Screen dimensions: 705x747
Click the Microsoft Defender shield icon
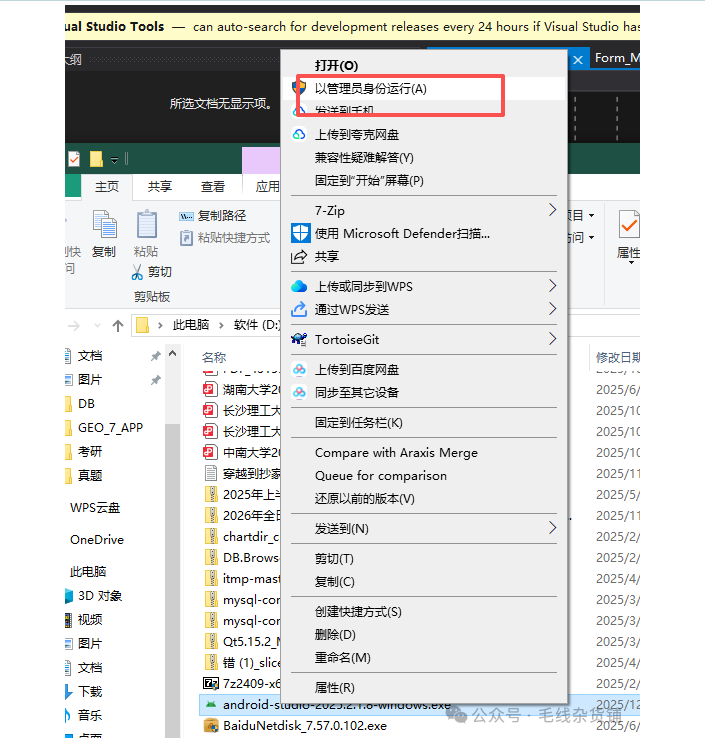click(300, 233)
